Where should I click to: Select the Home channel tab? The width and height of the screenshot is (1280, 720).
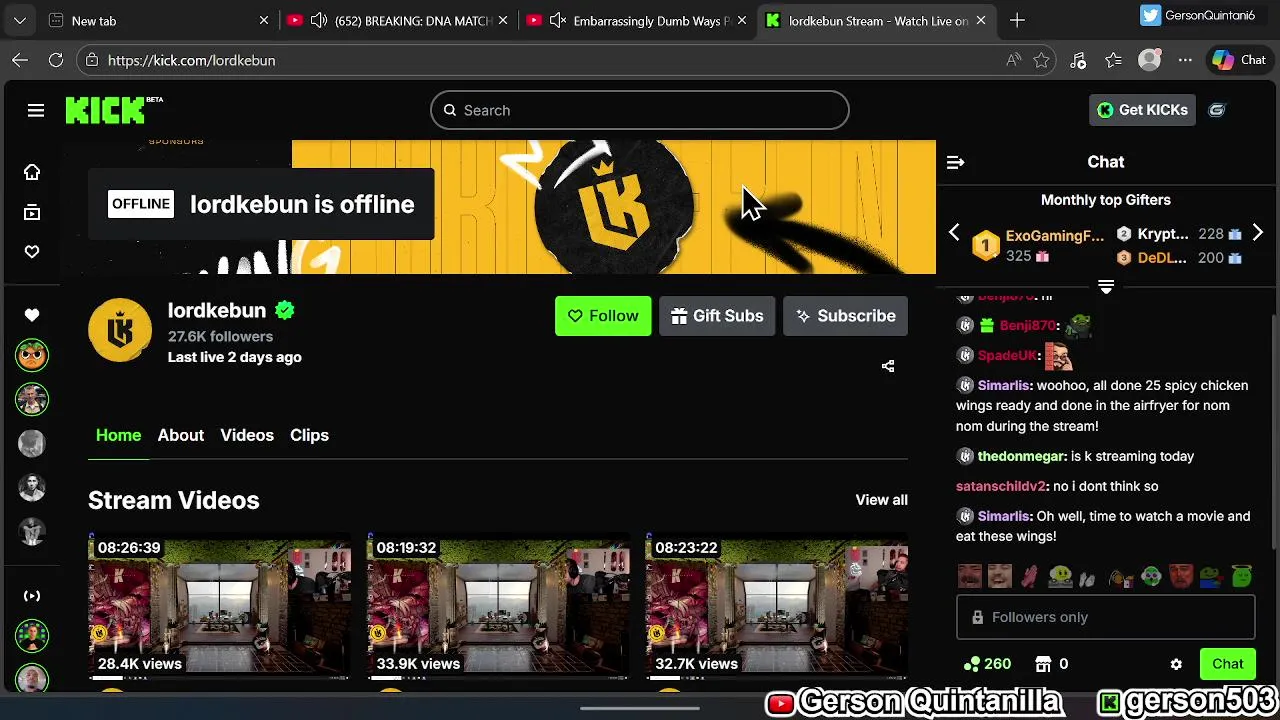pyautogui.click(x=118, y=435)
